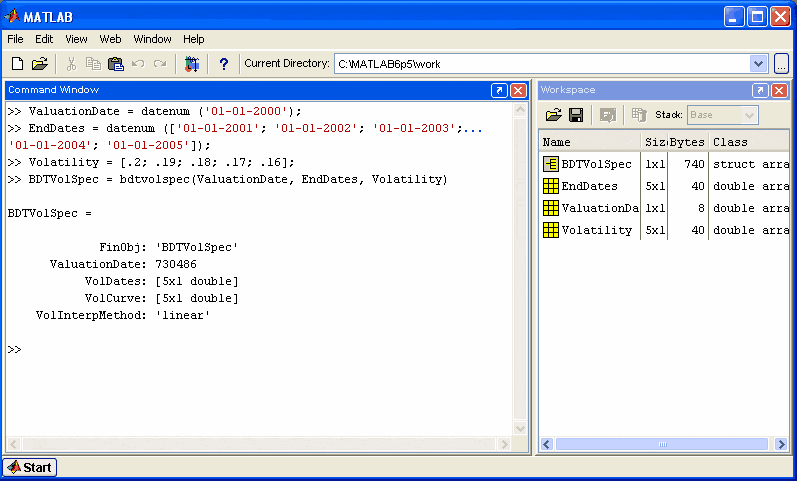Click the empty command prompt line
The width and height of the screenshot is (797, 482).
[259, 349]
